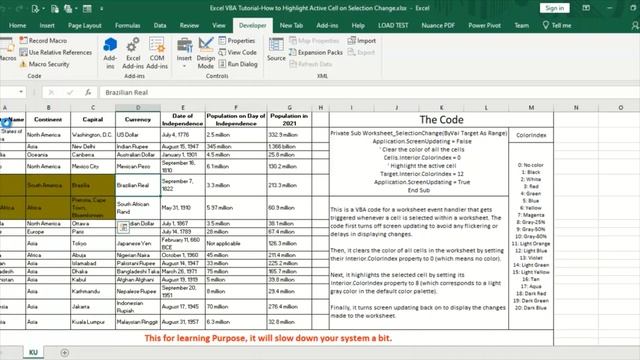
Task: Click the formula bar cancel X icon
Action: (x=51, y=92)
